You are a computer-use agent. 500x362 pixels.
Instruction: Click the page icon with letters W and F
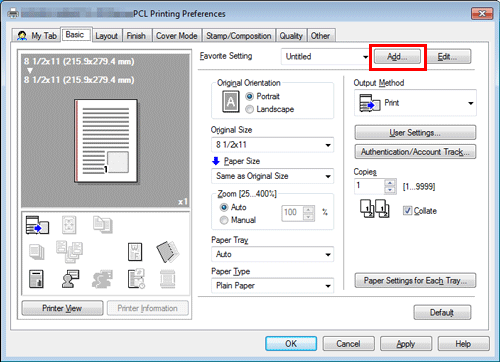135,252
